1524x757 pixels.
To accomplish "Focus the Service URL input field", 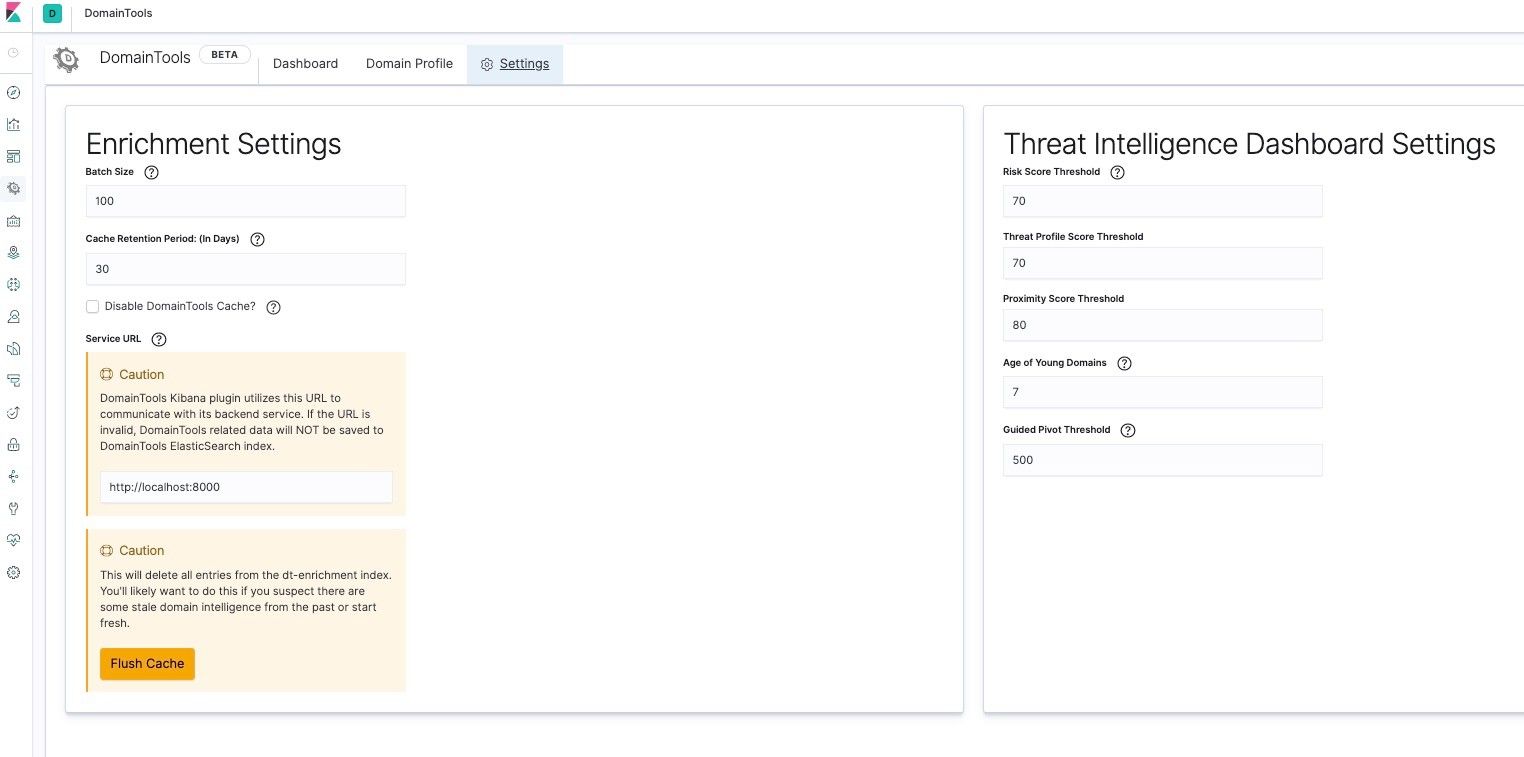I will click(246, 487).
